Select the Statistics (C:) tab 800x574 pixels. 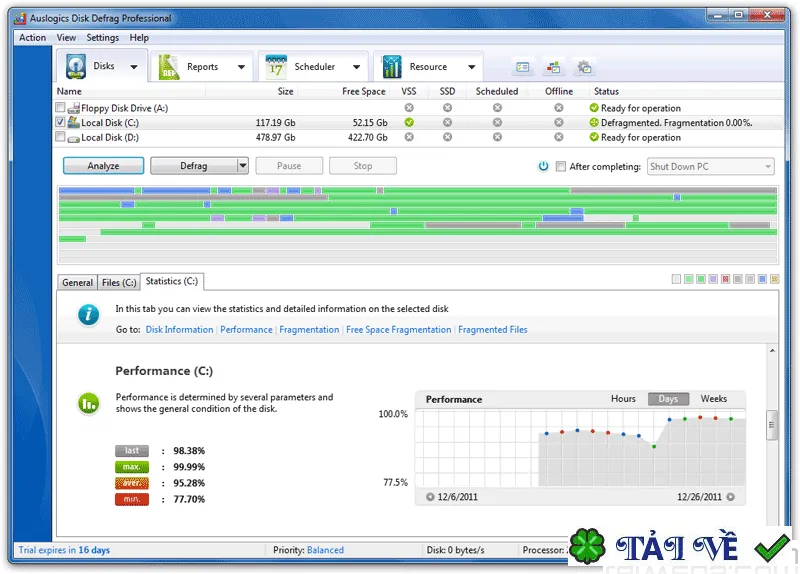[172, 281]
